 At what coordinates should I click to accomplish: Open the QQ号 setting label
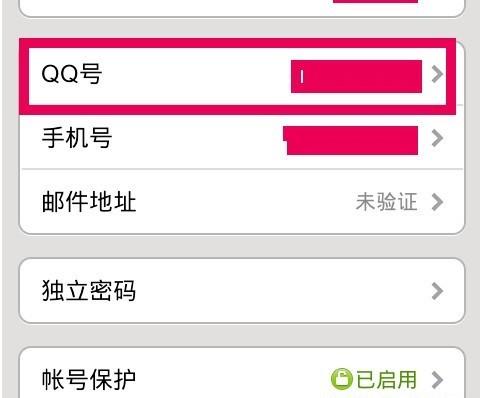tap(71, 74)
